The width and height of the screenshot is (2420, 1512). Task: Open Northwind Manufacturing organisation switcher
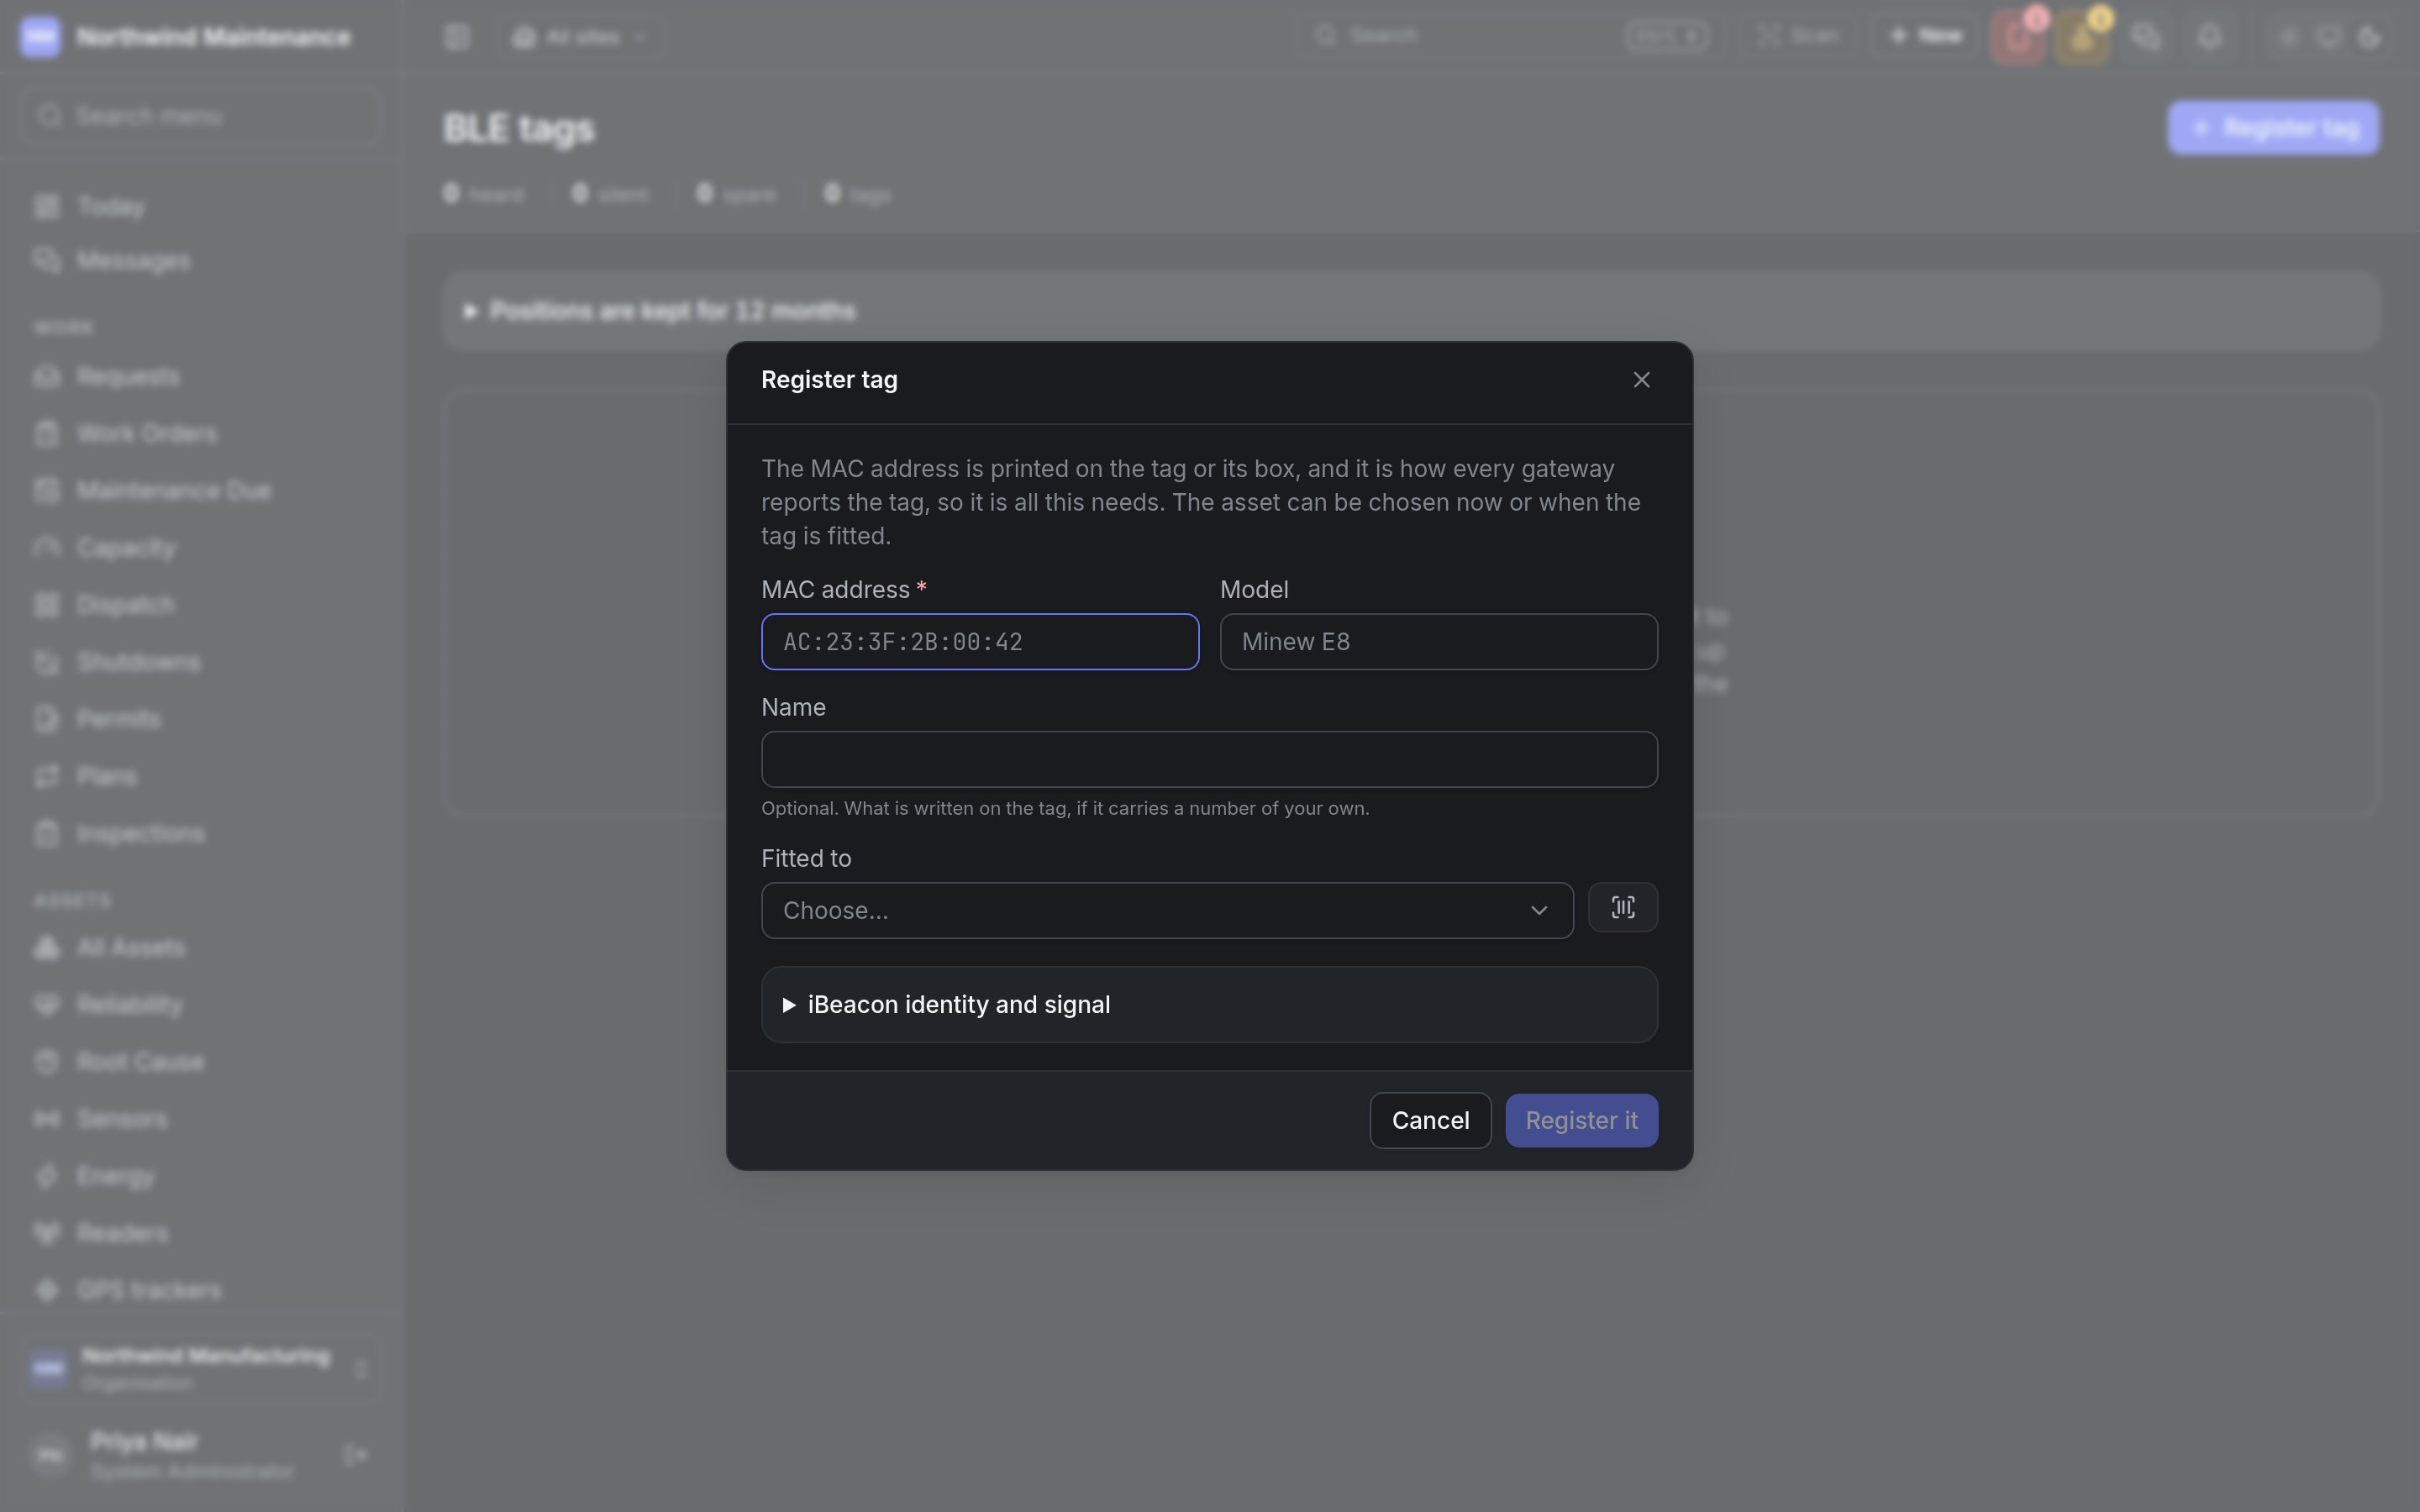click(x=200, y=1368)
